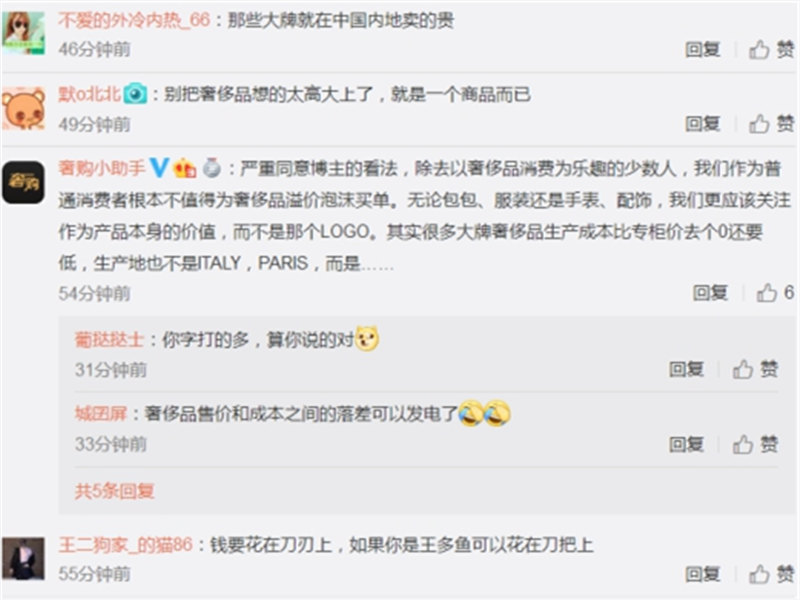Open the profile of username 王二狗家_的猫86
Screen dimensions: 800x600
(126, 545)
